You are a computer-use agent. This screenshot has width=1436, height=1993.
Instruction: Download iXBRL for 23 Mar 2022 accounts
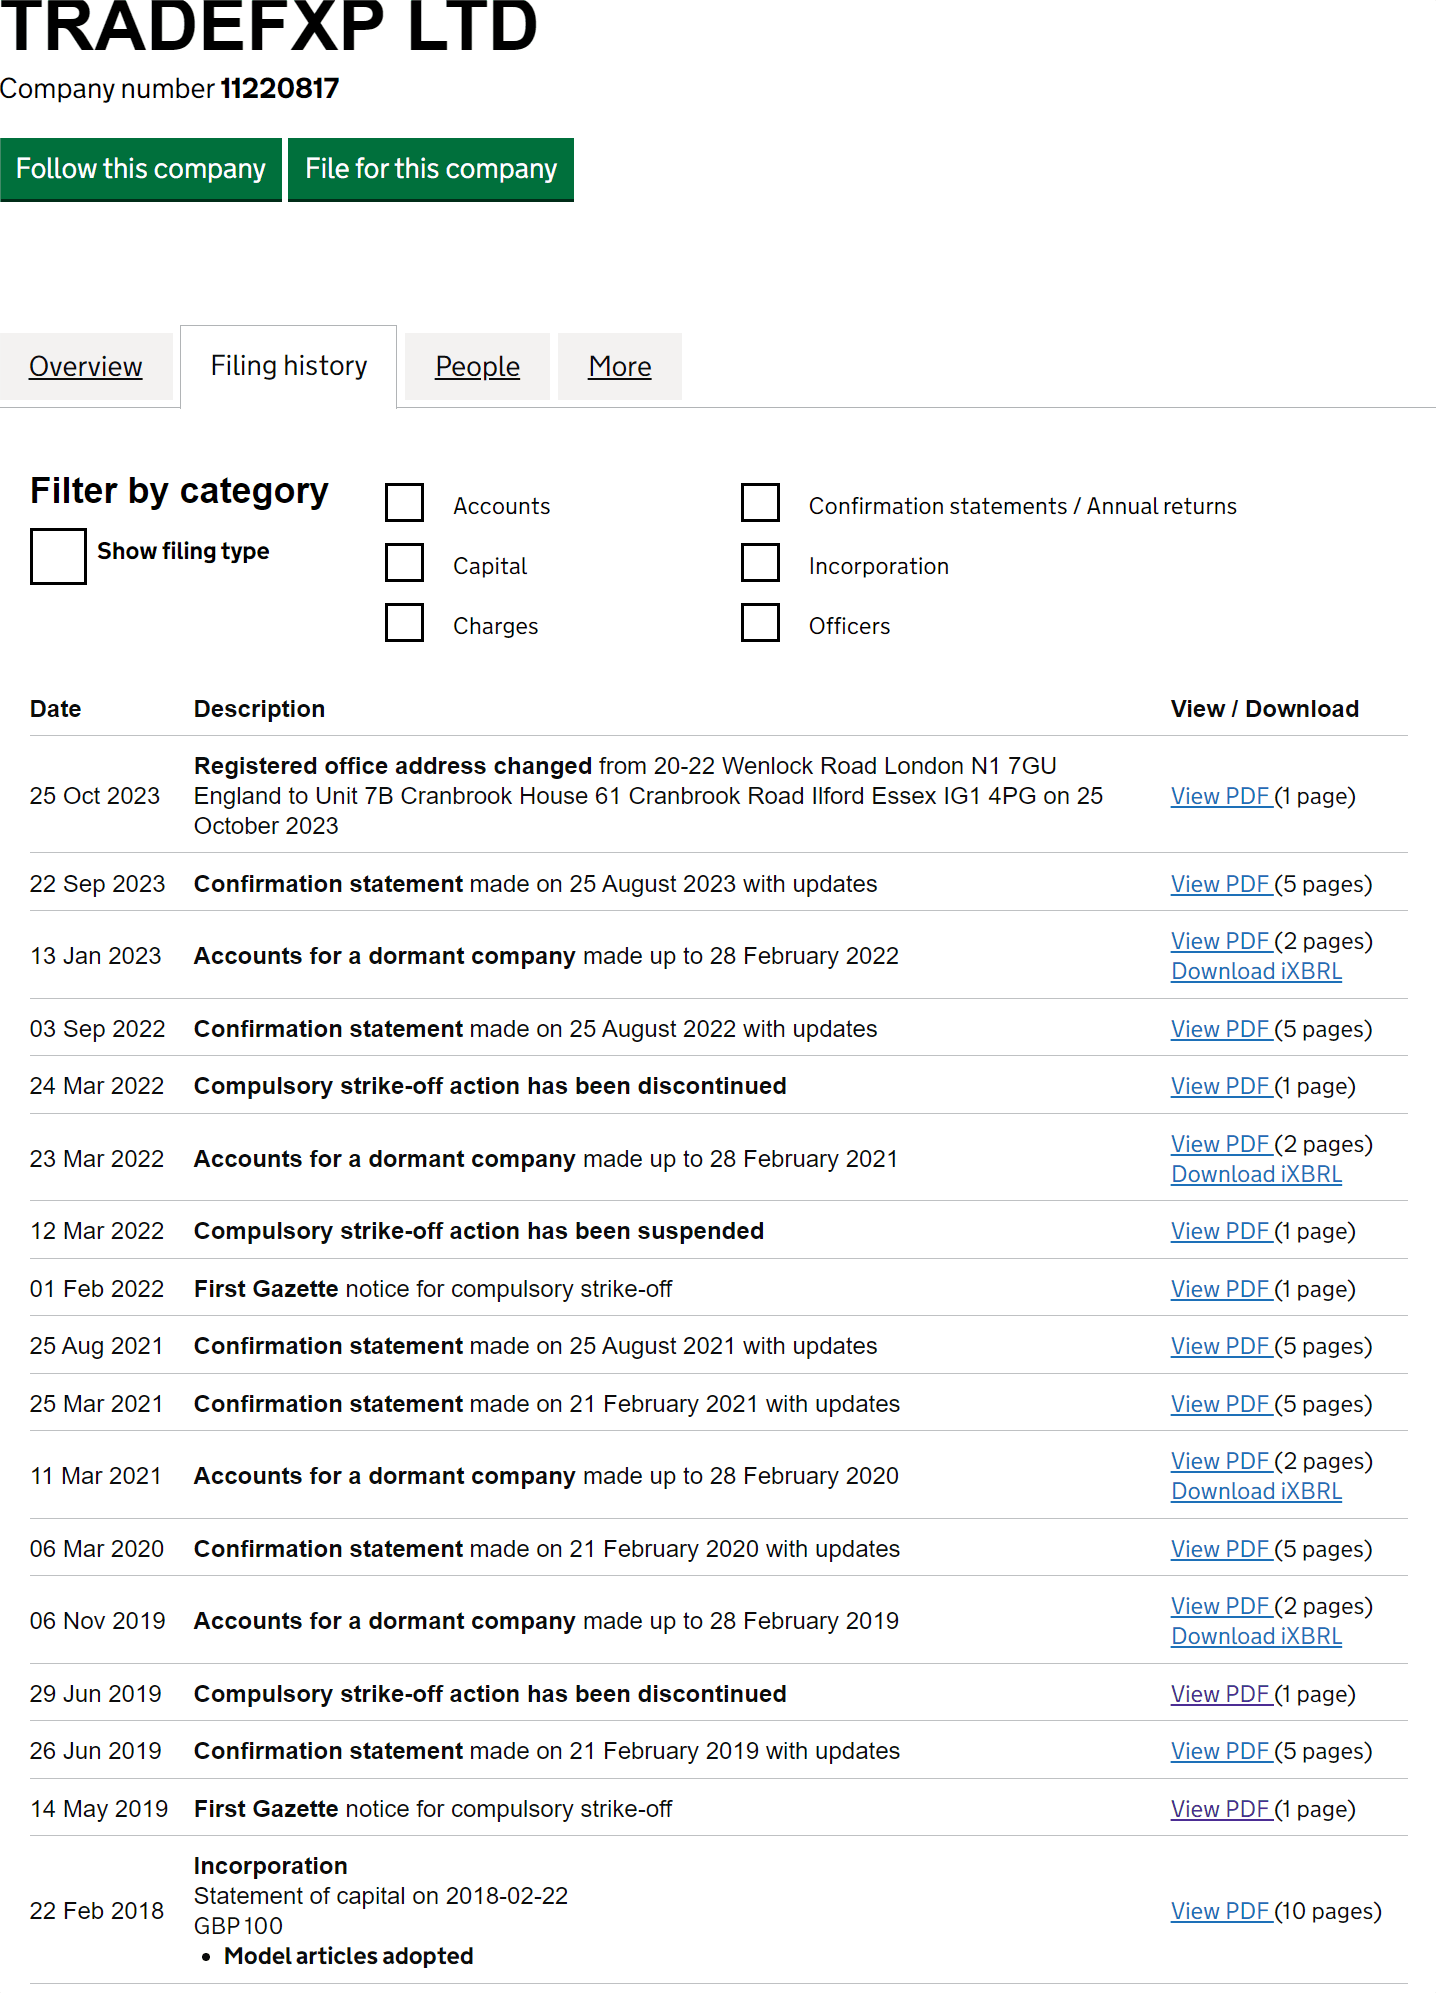(x=1256, y=1174)
